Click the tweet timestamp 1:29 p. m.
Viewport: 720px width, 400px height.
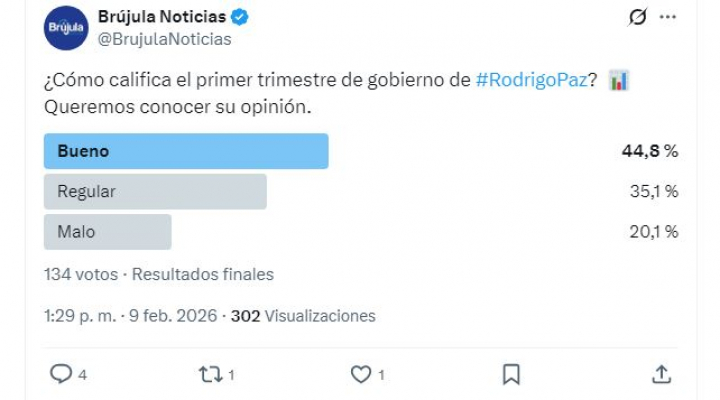coord(81,316)
